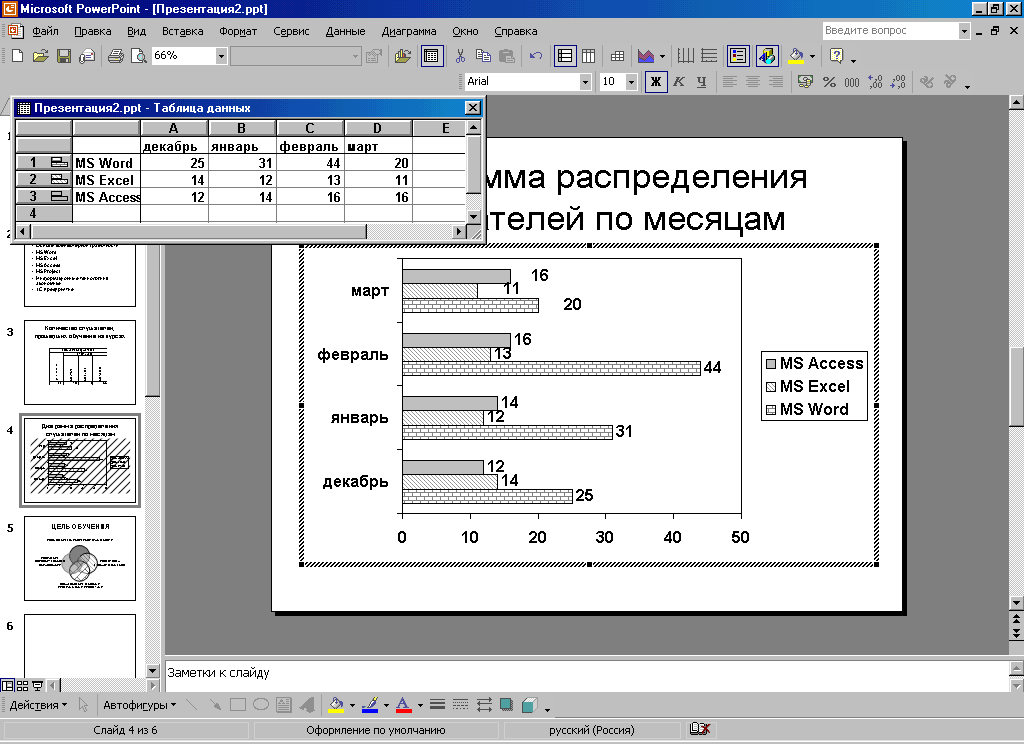Click 3-D Style cube icon
Viewport: 1024px width, 744px height.
click(x=530, y=705)
